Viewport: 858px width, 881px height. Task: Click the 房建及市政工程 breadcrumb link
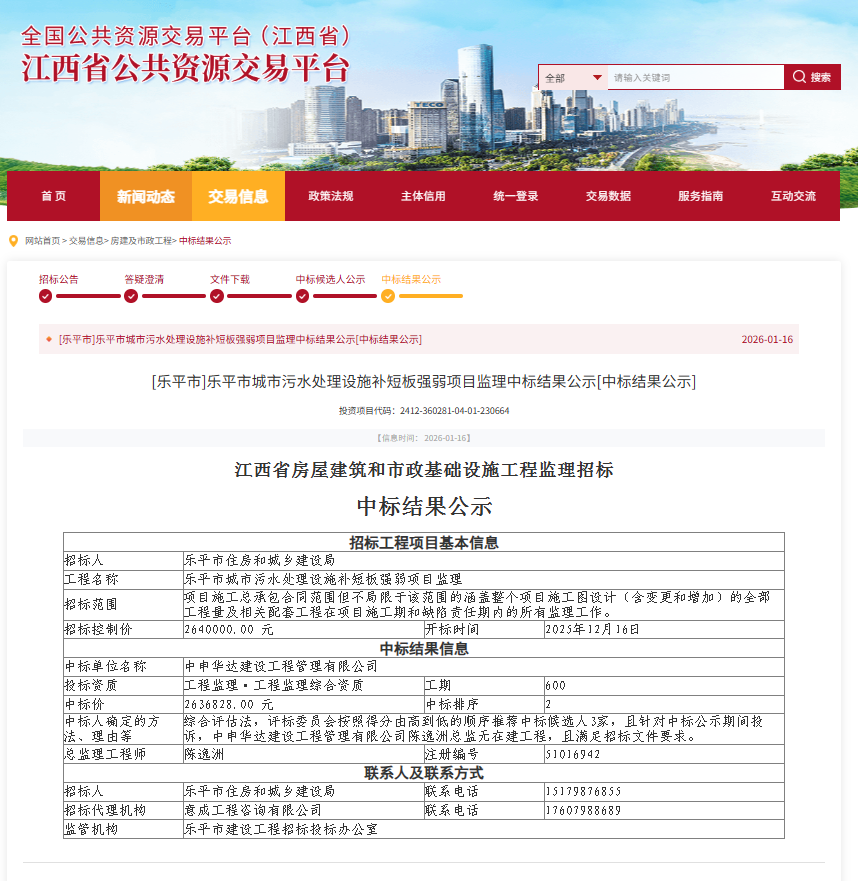point(141,241)
